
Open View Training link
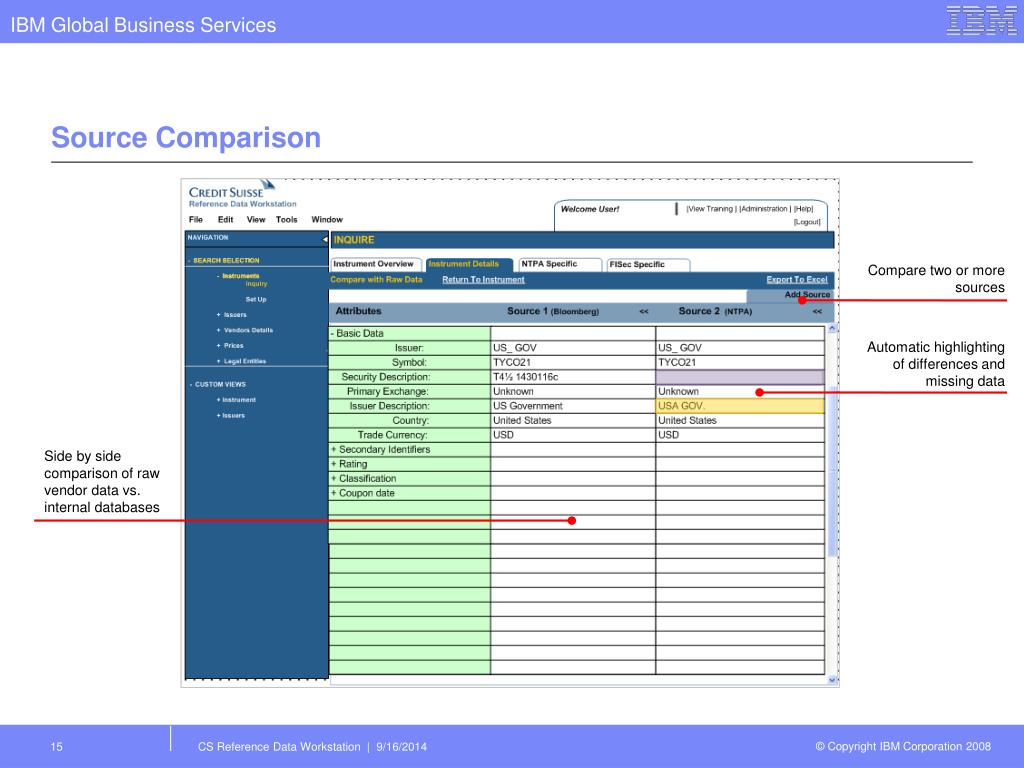tap(710, 209)
